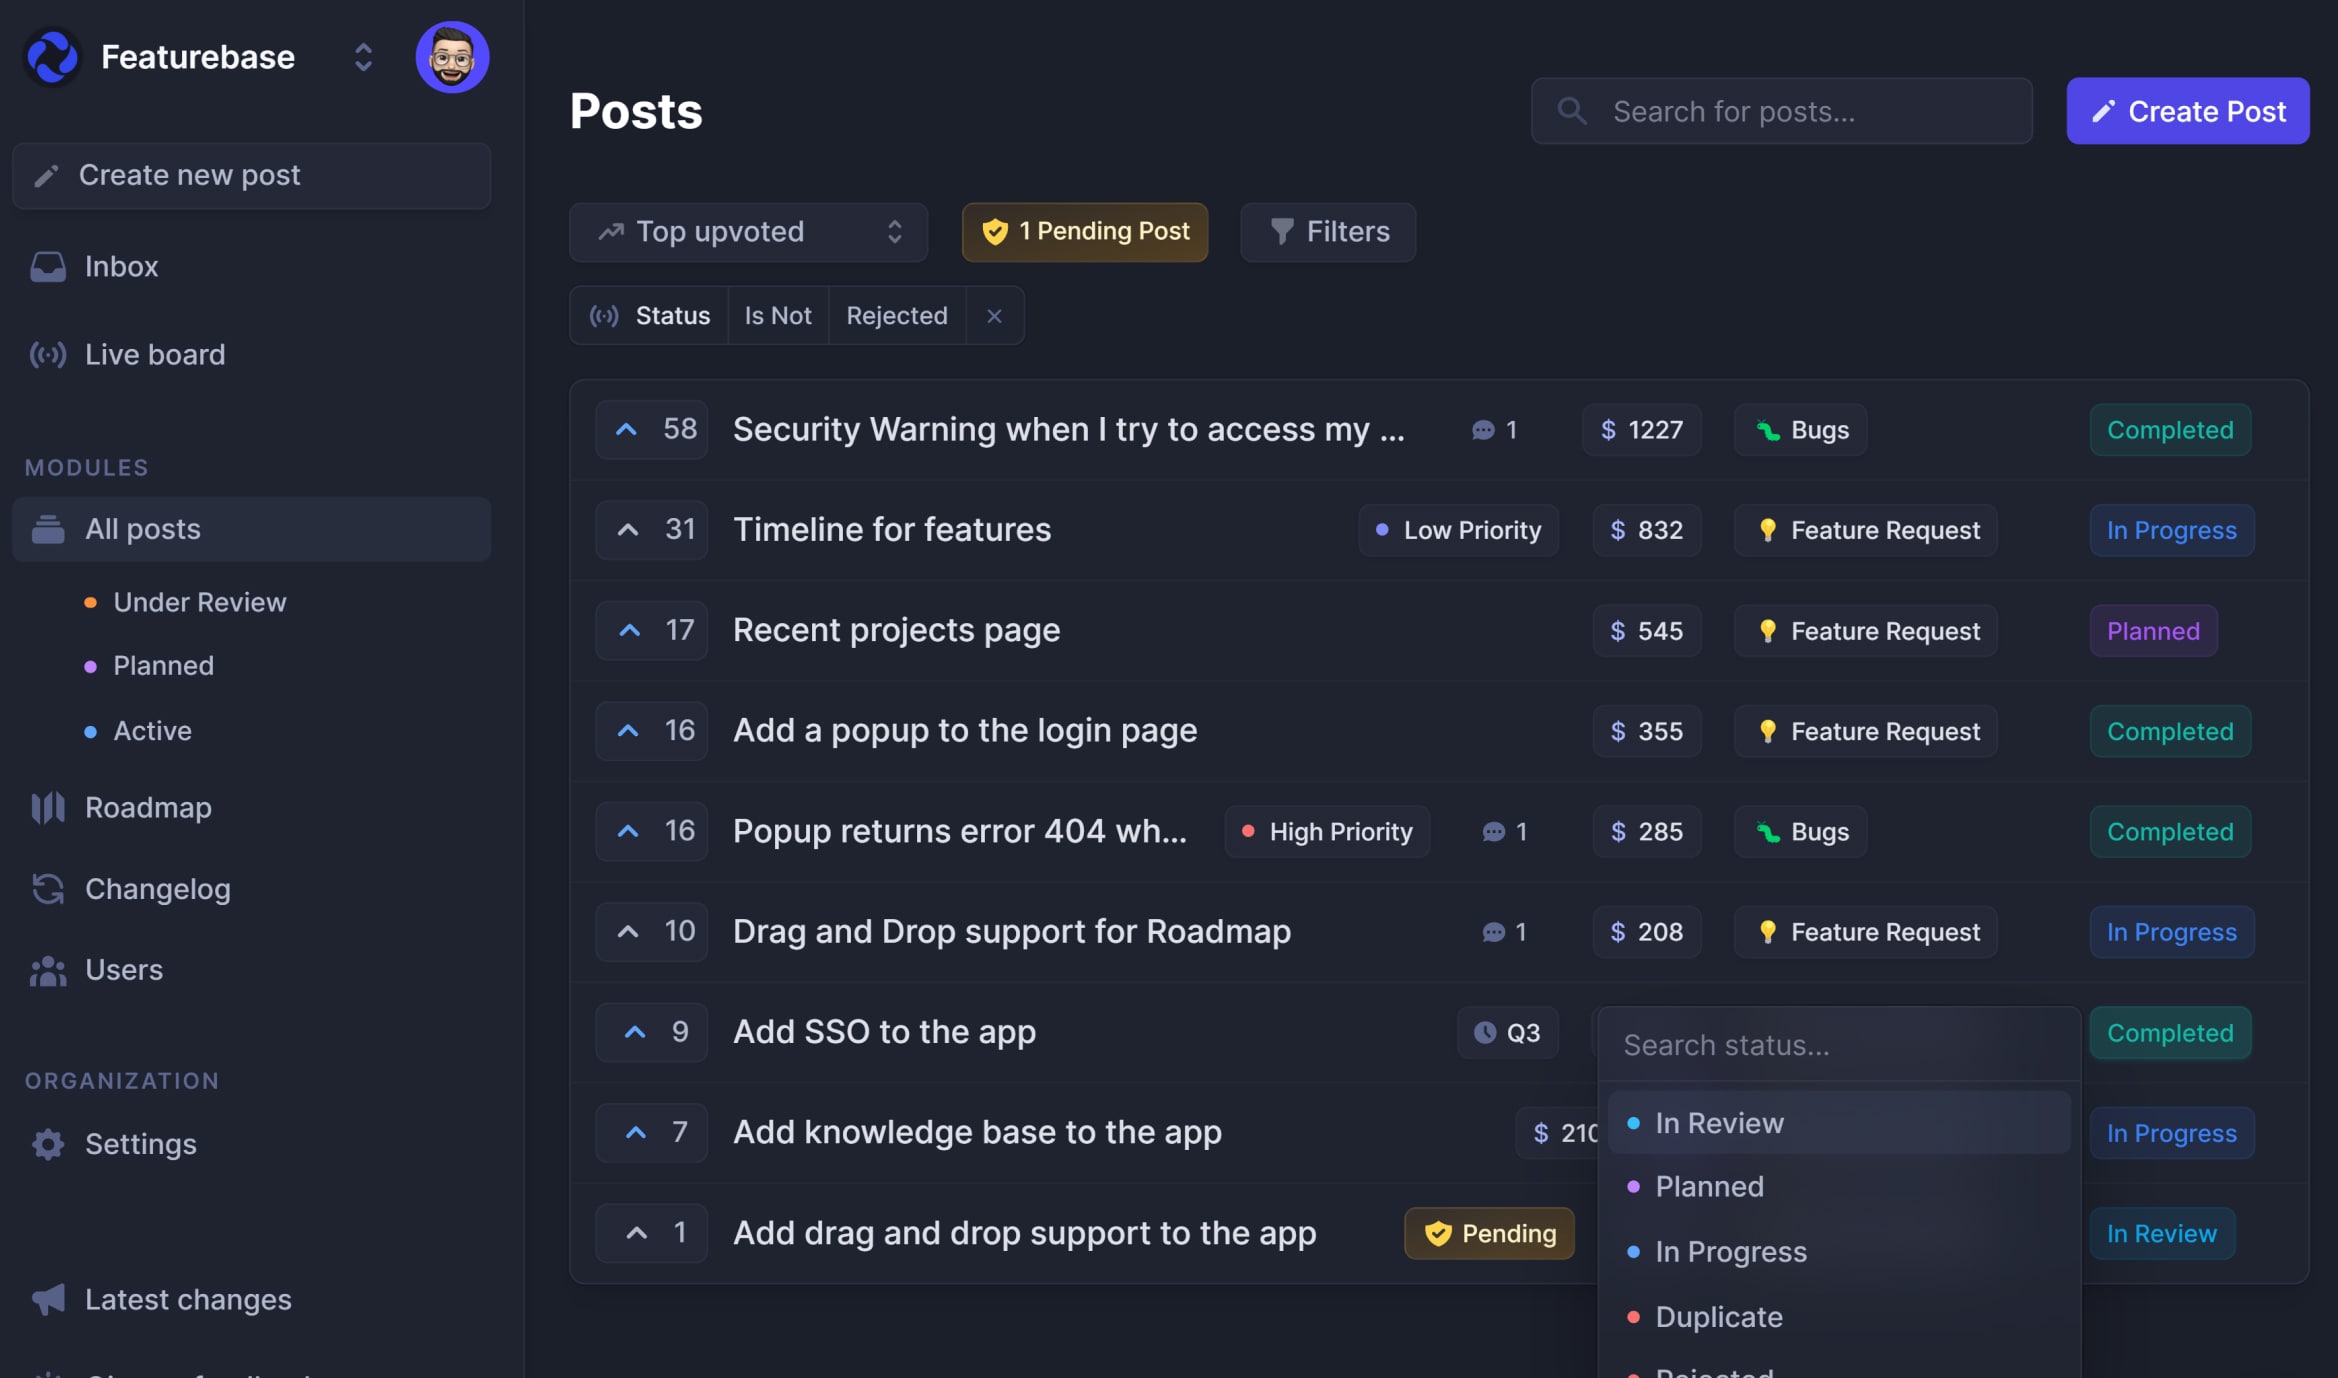View Latest changes
2338x1378 pixels.
pyautogui.click(x=160, y=1299)
